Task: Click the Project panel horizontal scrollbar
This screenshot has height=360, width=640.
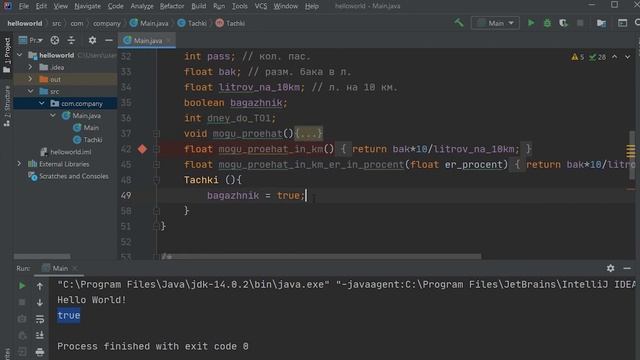Action: (42, 256)
